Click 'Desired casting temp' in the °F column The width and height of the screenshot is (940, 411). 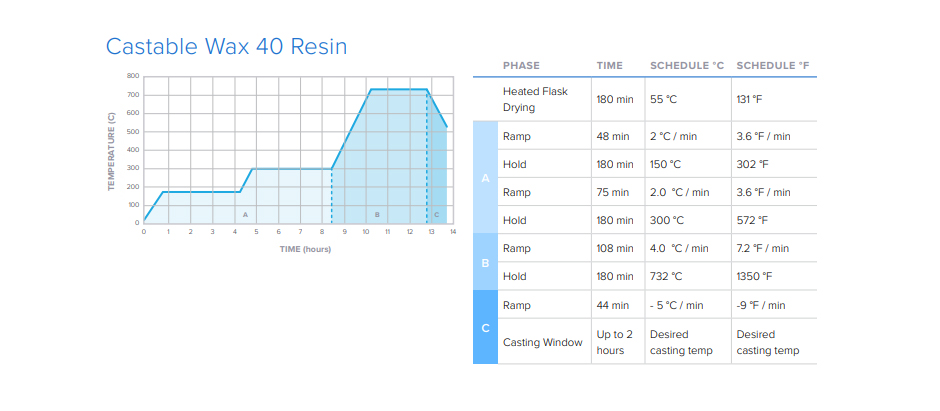pyautogui.click(x=767, y=342)
